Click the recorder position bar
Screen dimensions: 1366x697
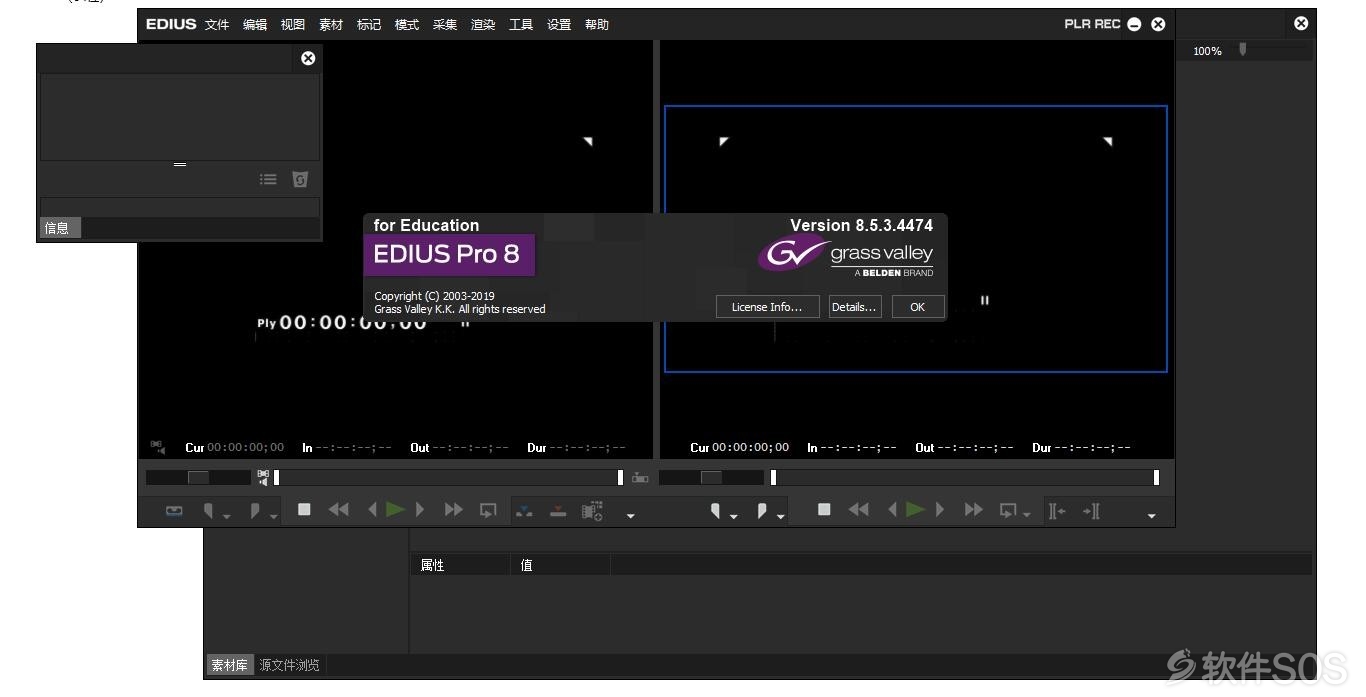click(964, 478)
